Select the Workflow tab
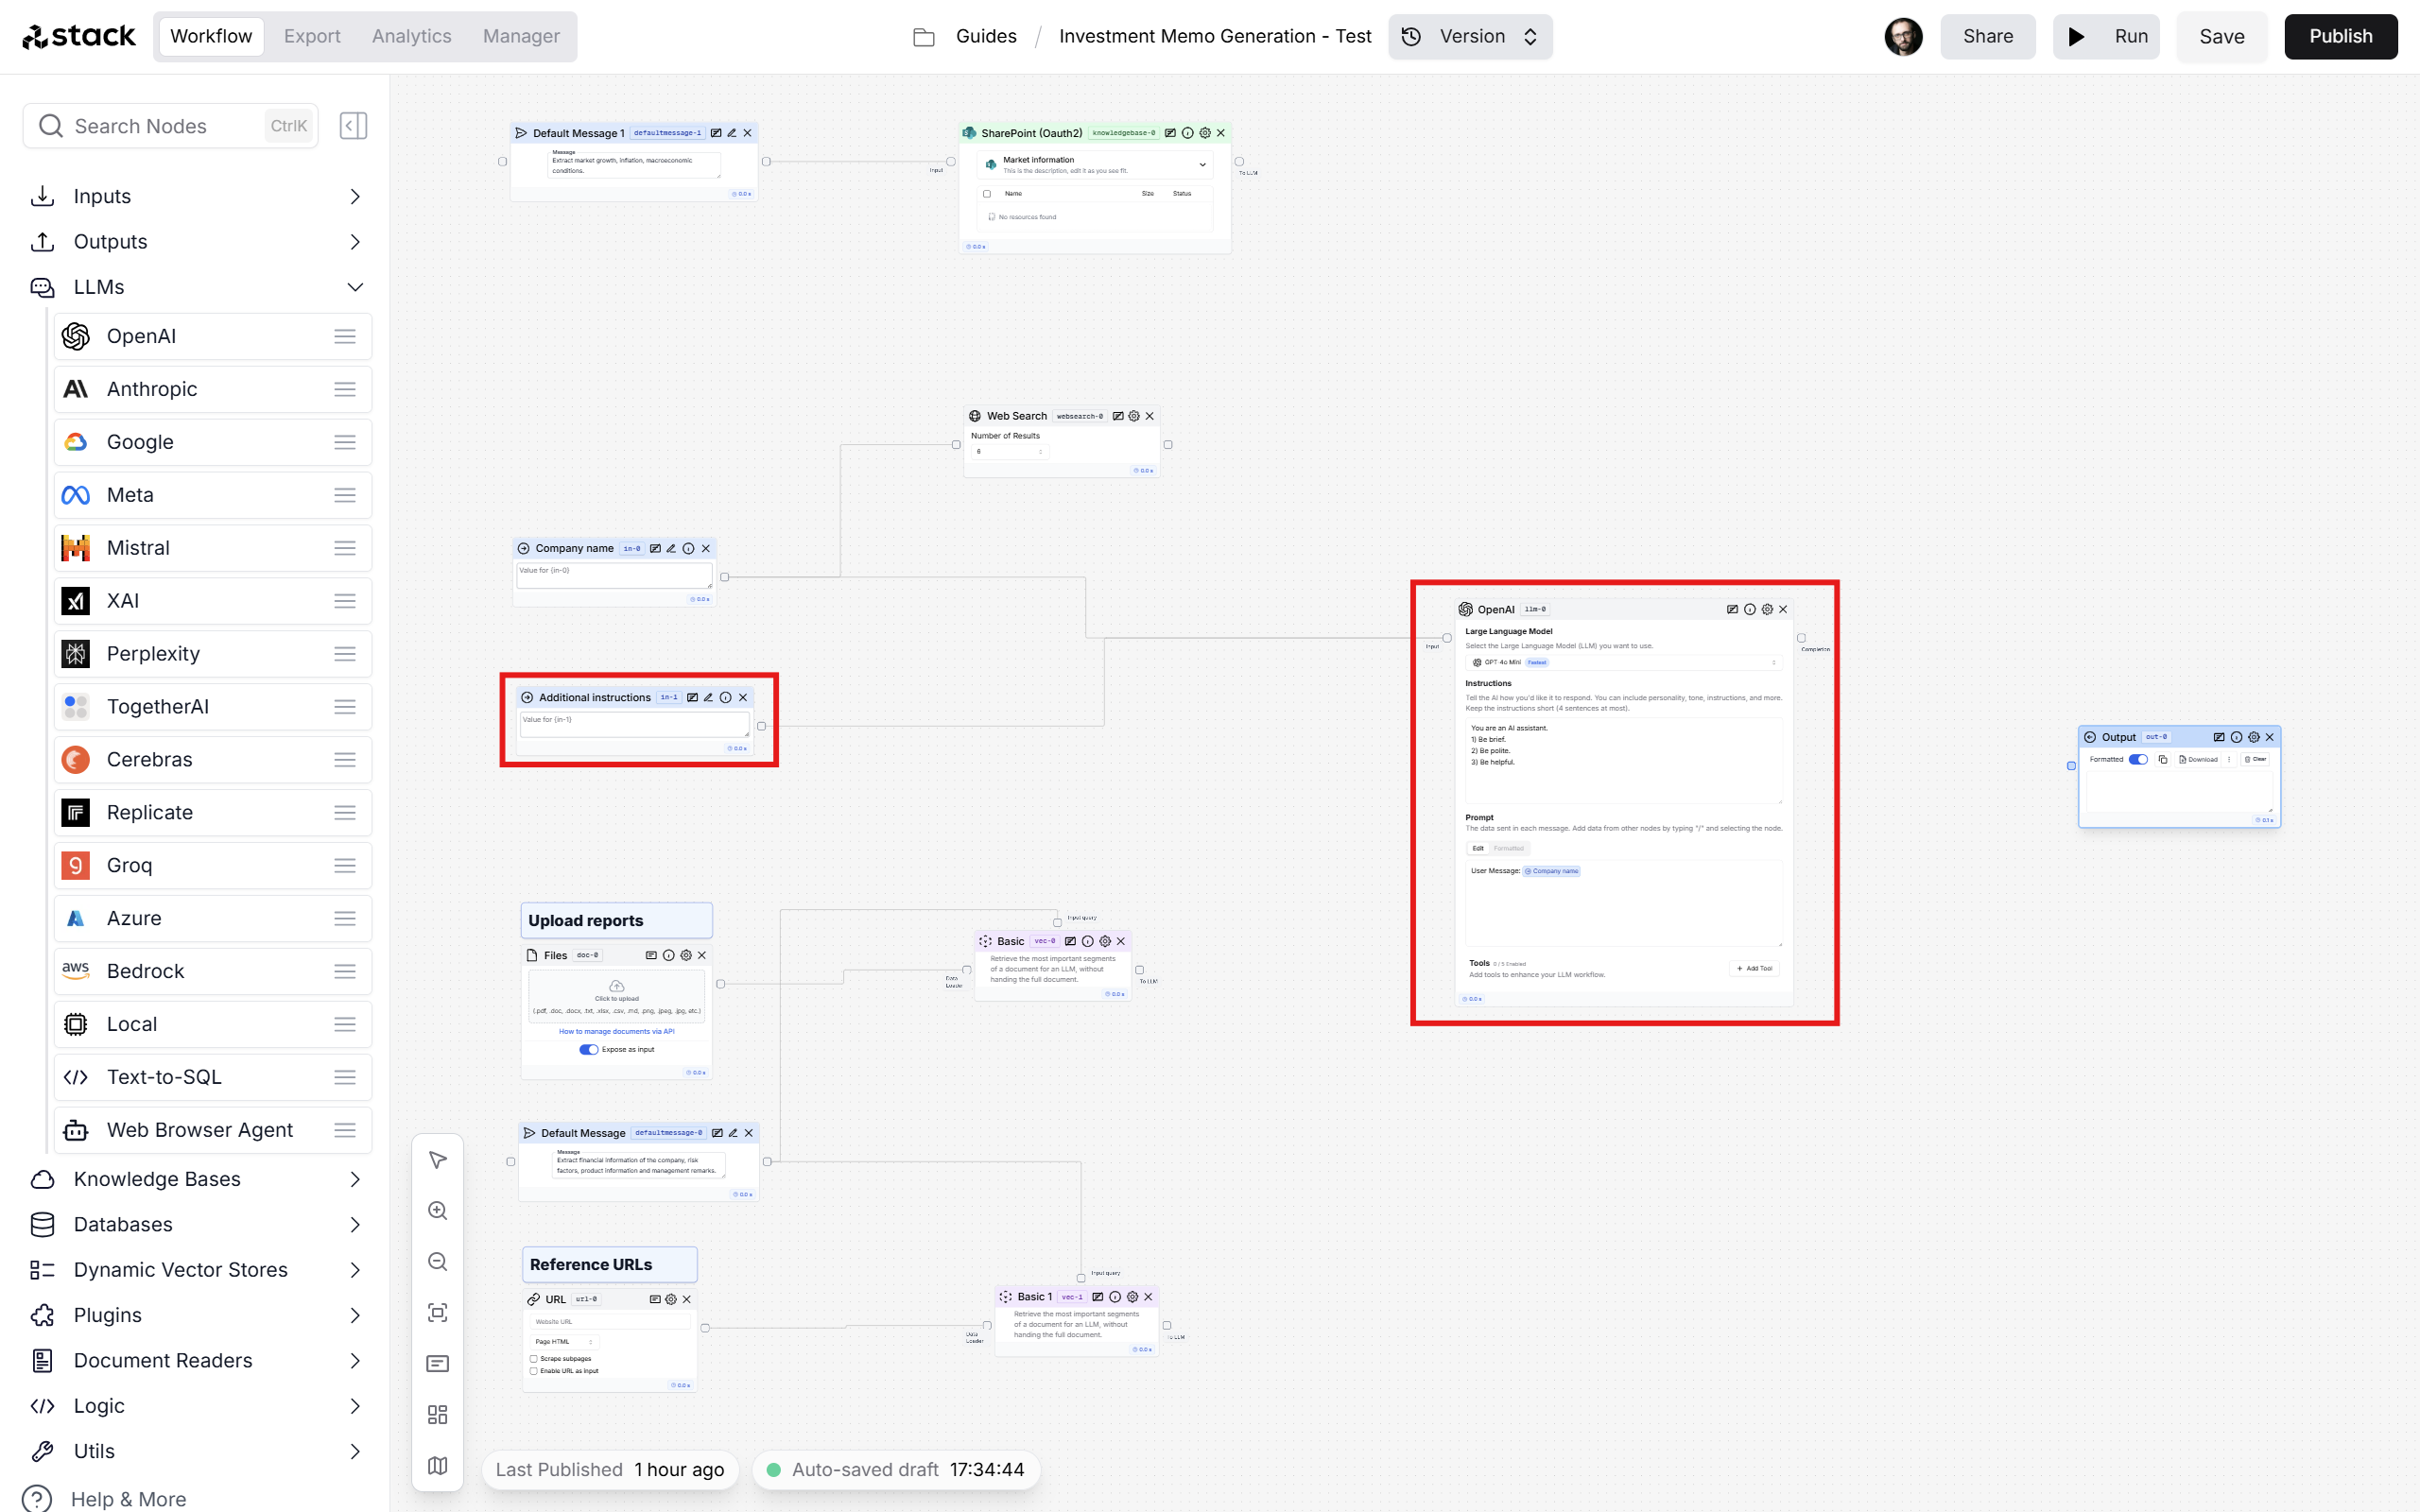Viewport: 2420px width, 1512px height. tap(207, 35)
